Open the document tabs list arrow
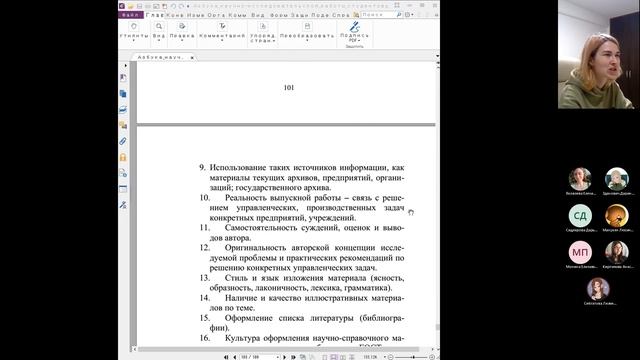Image resolution: width=640 pixels, height=360 pixels. [437, 56]
